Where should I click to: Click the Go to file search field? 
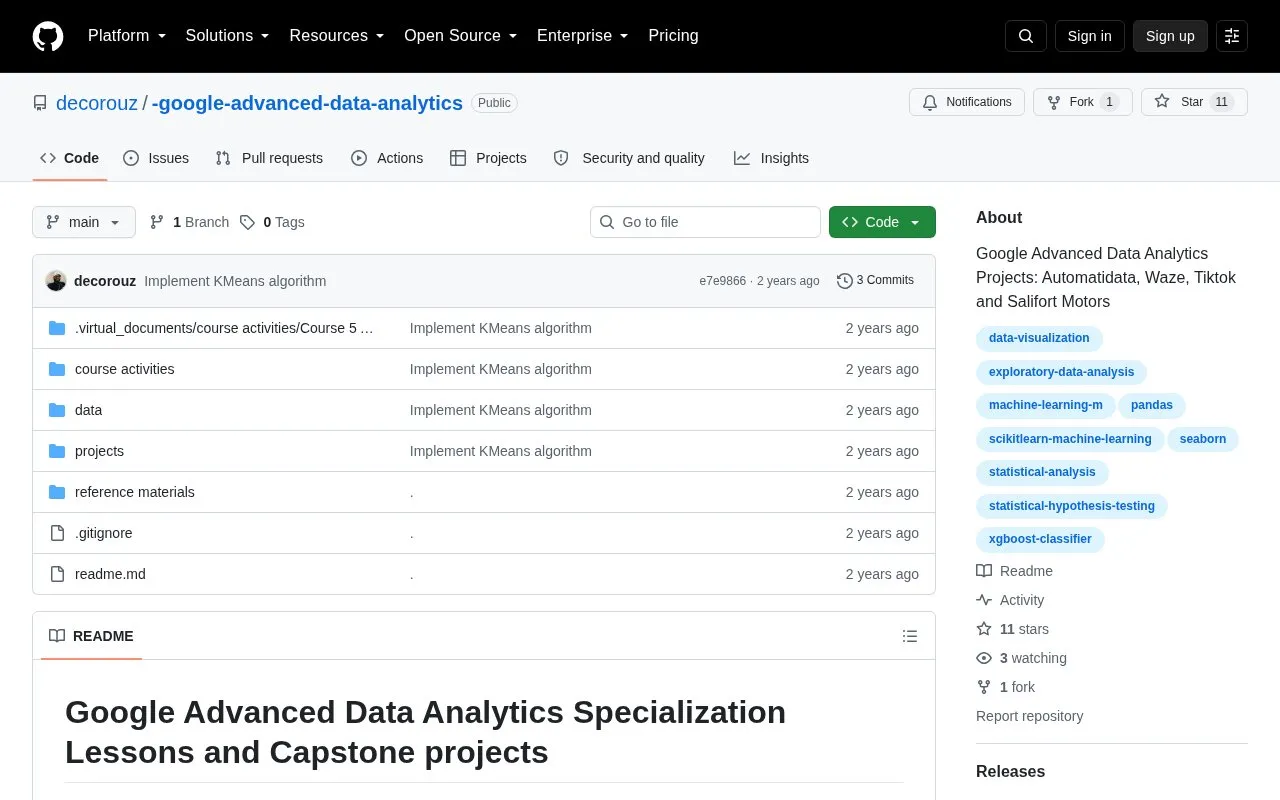pyautogui.click(x=705, y=222)
